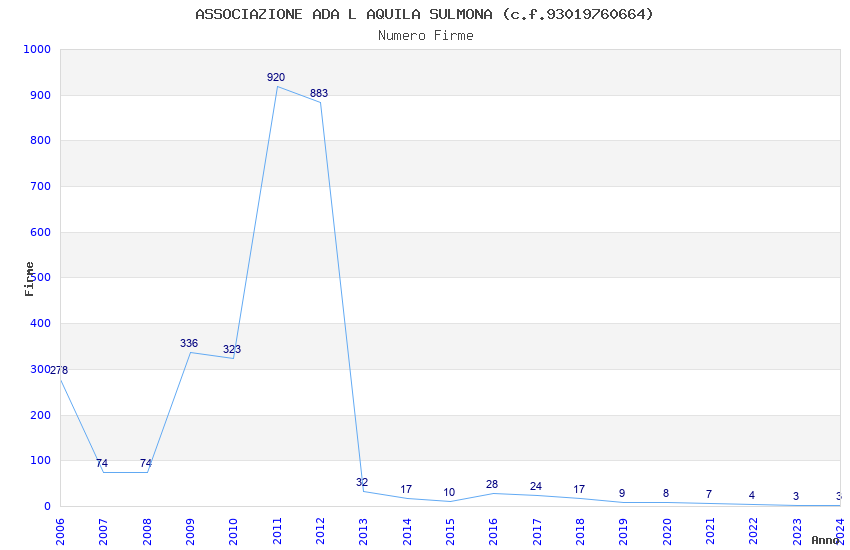Viewport: 850px width, 550px height.
Task: Click the data label 4
Action: pyautogui.click(x=752, y=495)
